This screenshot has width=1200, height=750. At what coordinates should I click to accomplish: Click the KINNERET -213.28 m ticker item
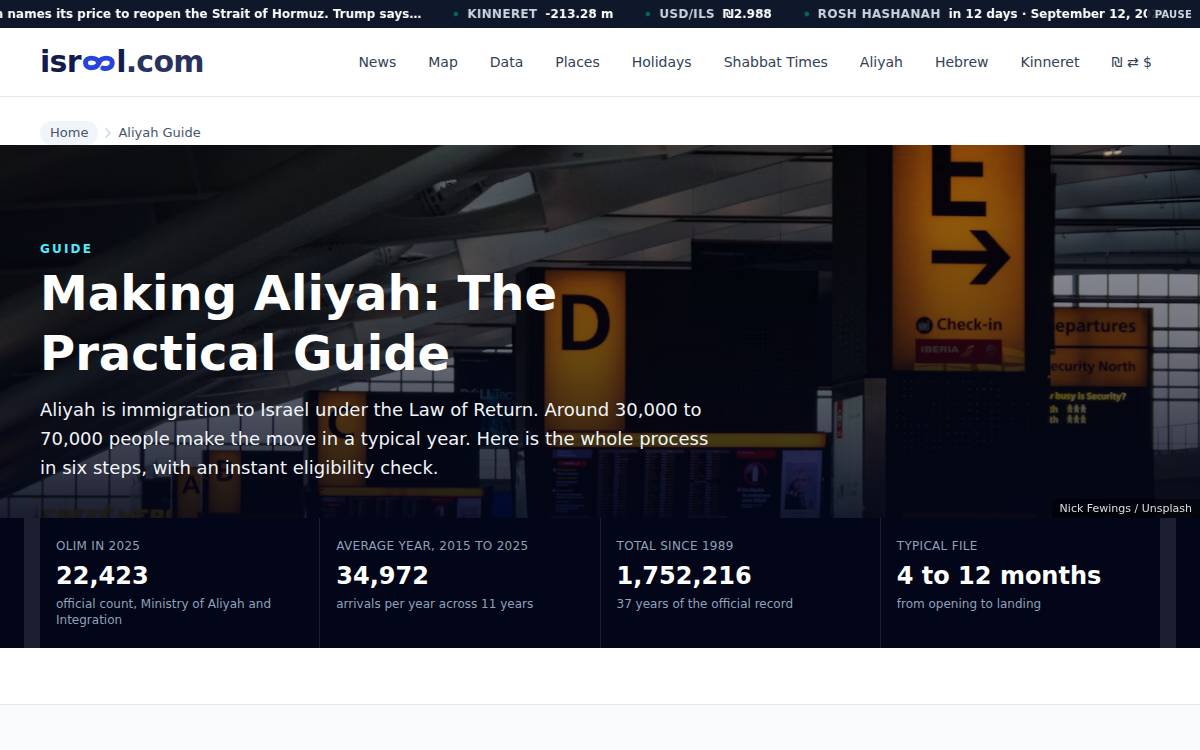540,14
